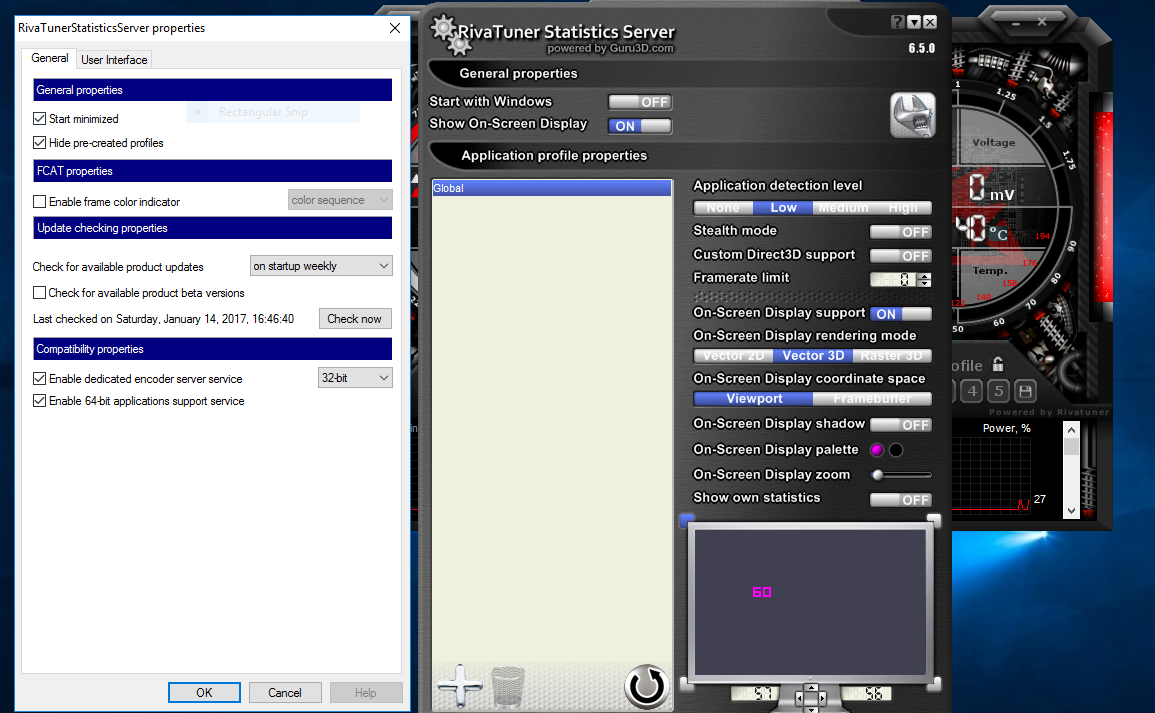This screenshot has width=1155, height=713.
Task: Close the RivaTunerStatisticsServer properties dialog
Action: (395, 28)
